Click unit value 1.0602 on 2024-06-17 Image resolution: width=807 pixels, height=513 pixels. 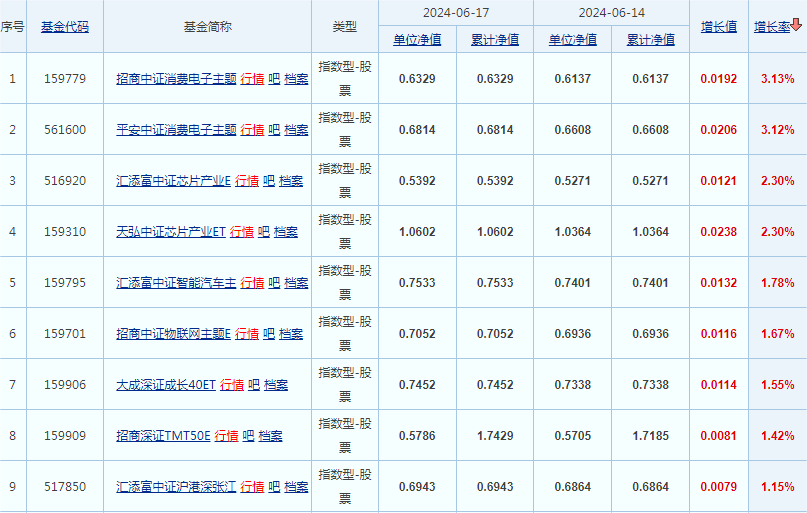coord(417,232)
